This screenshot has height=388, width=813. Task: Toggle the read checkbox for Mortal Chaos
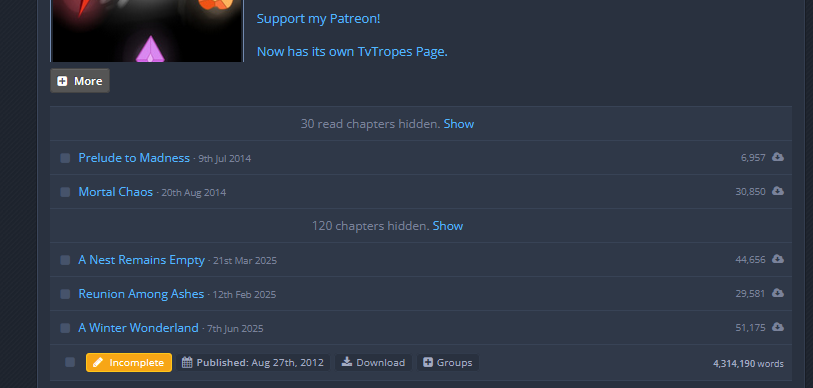[x=65, y=192]
